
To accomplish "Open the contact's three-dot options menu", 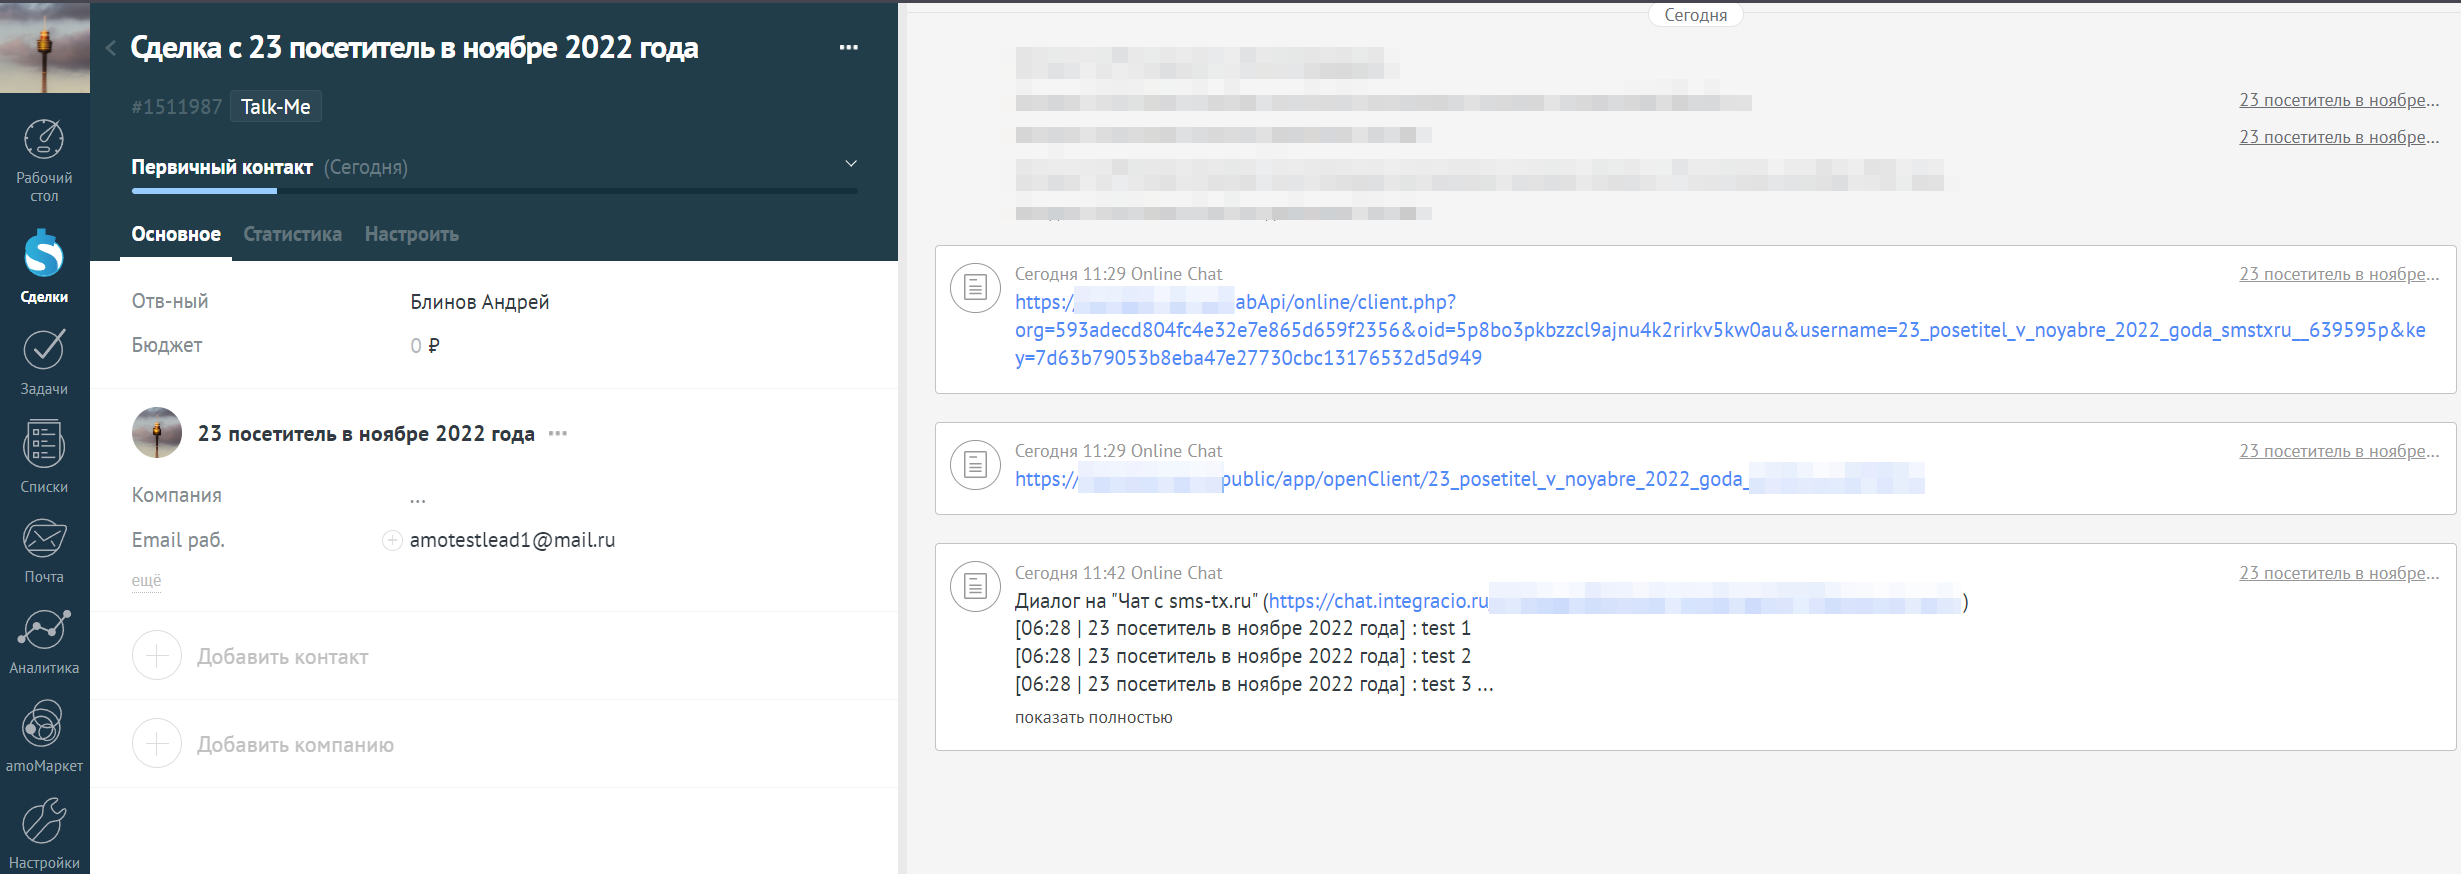I will click(x=558, y=434).
